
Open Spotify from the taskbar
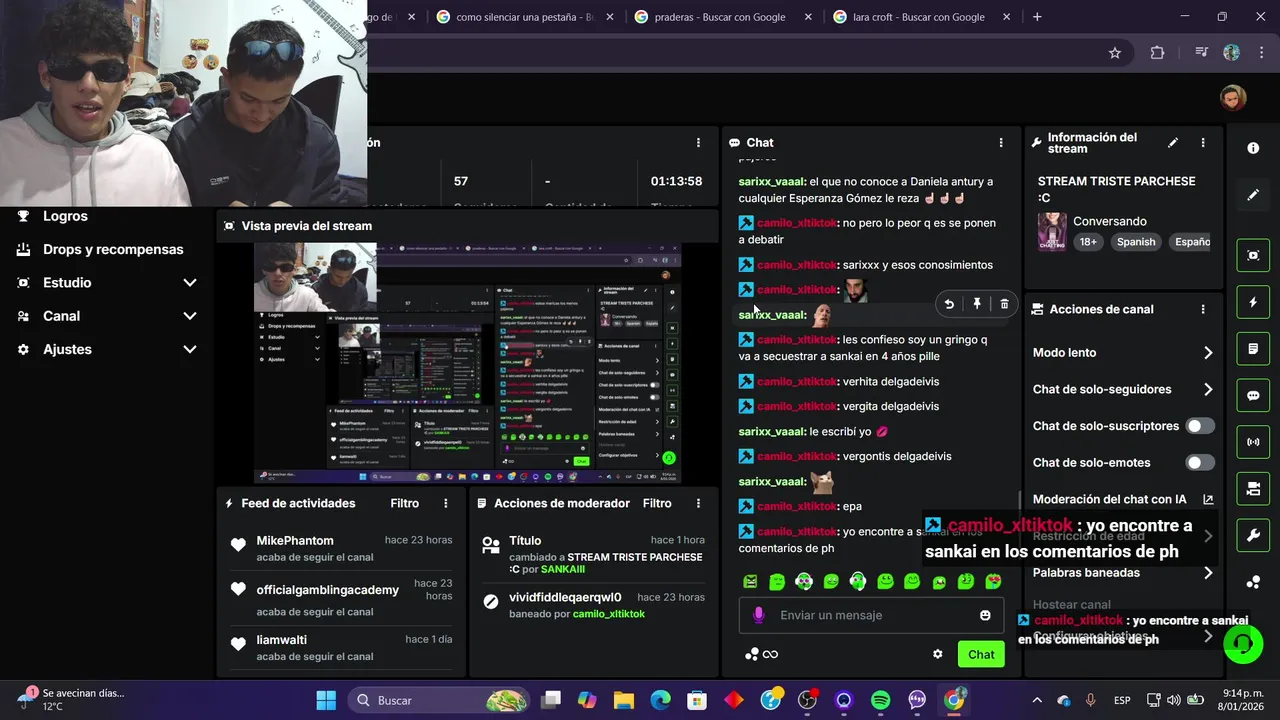(x=881, y=701)
